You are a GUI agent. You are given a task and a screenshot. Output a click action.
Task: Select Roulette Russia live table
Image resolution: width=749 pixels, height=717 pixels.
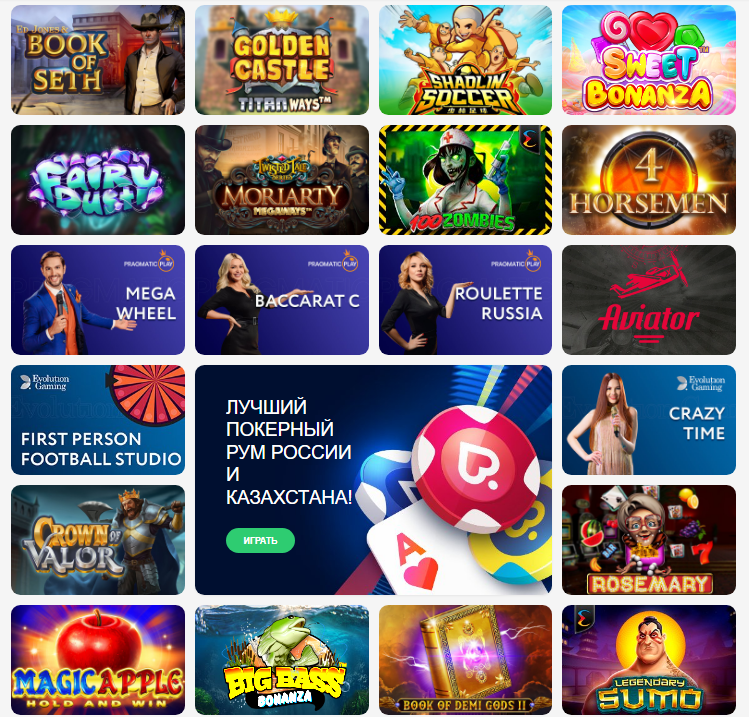tap(465, 300)
